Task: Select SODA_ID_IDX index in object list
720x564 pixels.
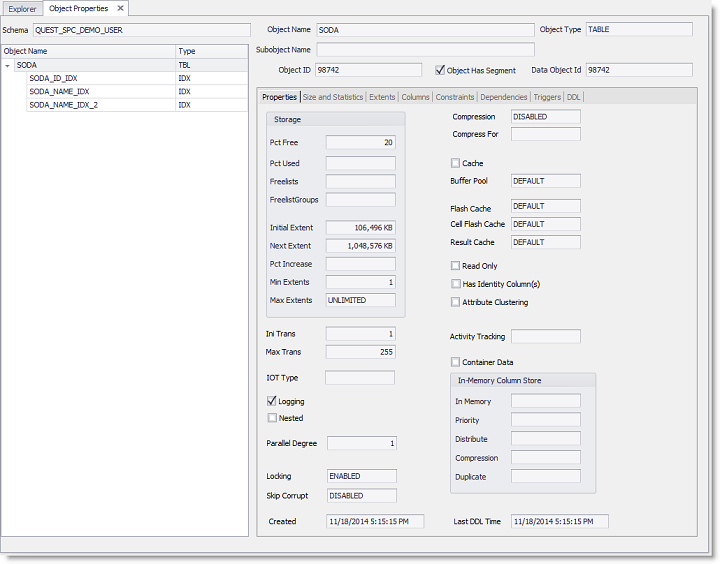Action: 54,78
